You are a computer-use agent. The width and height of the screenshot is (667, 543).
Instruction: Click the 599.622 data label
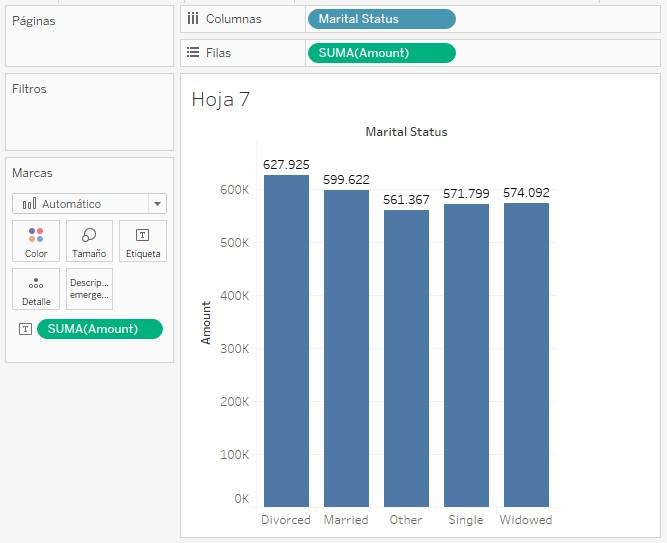(x=346, y=180)
